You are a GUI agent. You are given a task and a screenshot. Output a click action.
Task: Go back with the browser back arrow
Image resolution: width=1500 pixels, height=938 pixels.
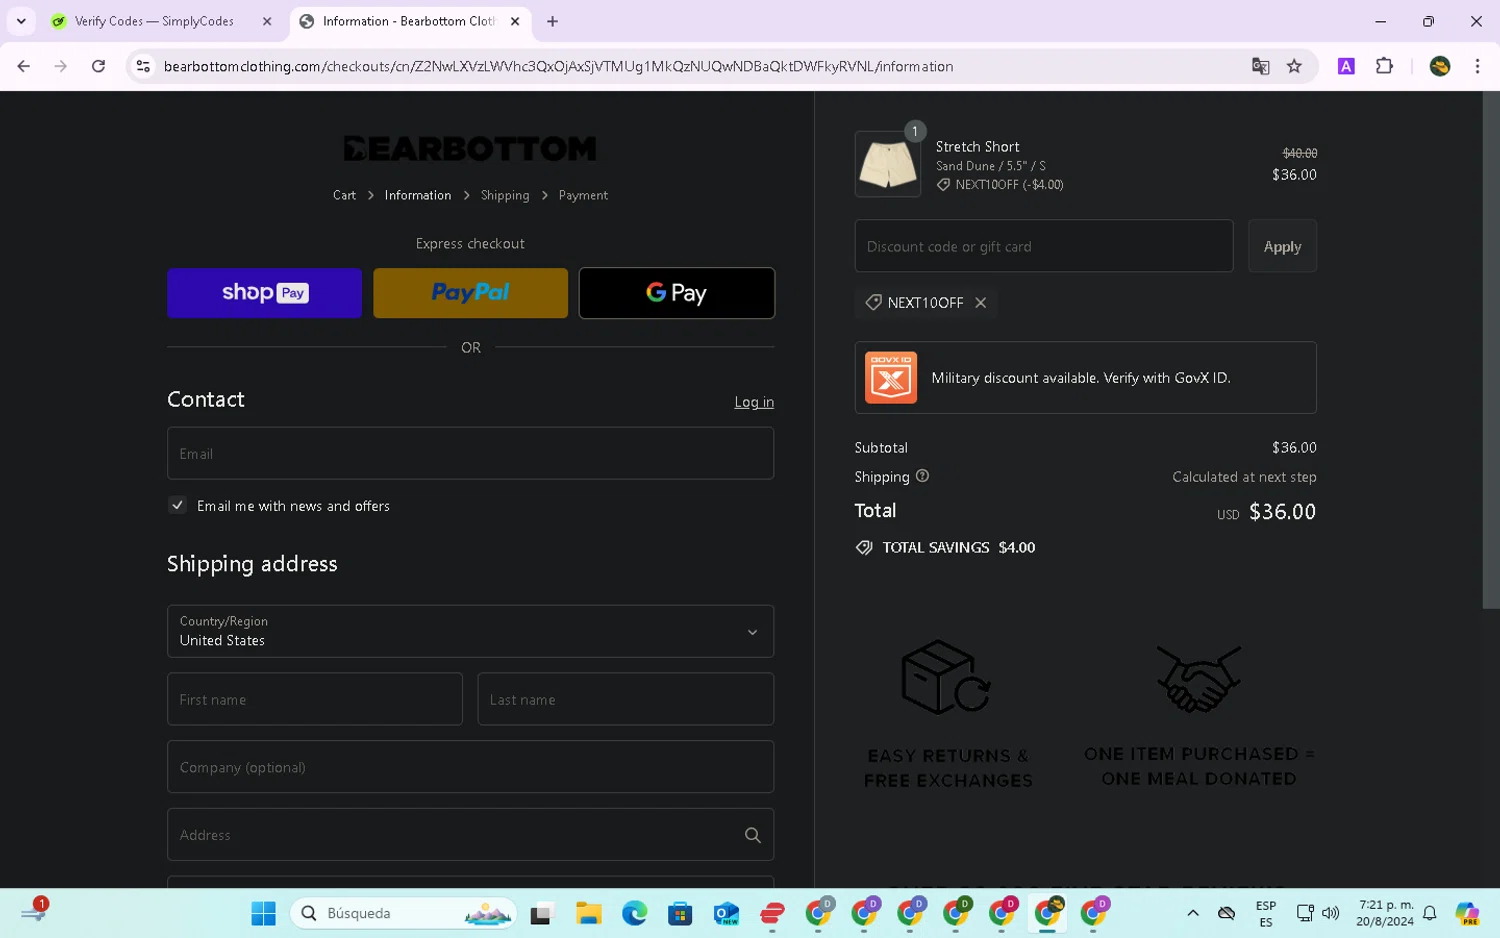(x=24, y=66)
